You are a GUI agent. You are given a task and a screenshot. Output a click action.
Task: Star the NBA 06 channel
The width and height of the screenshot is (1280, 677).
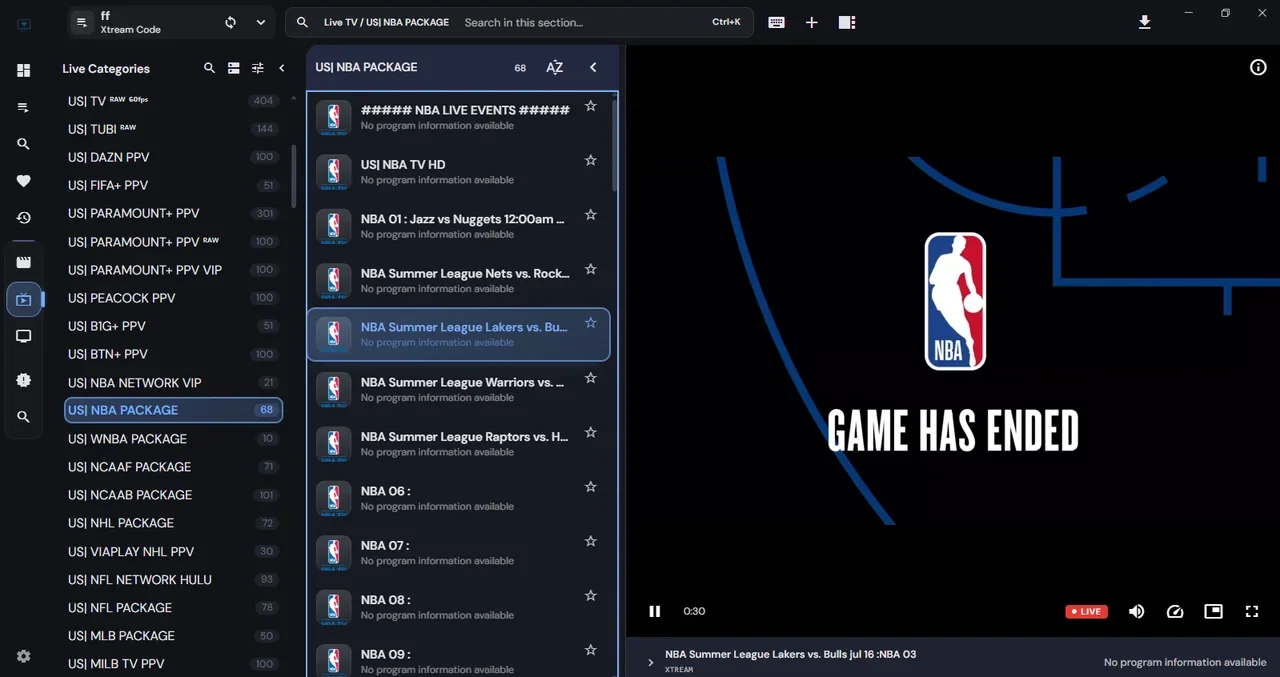click(590, 487)
